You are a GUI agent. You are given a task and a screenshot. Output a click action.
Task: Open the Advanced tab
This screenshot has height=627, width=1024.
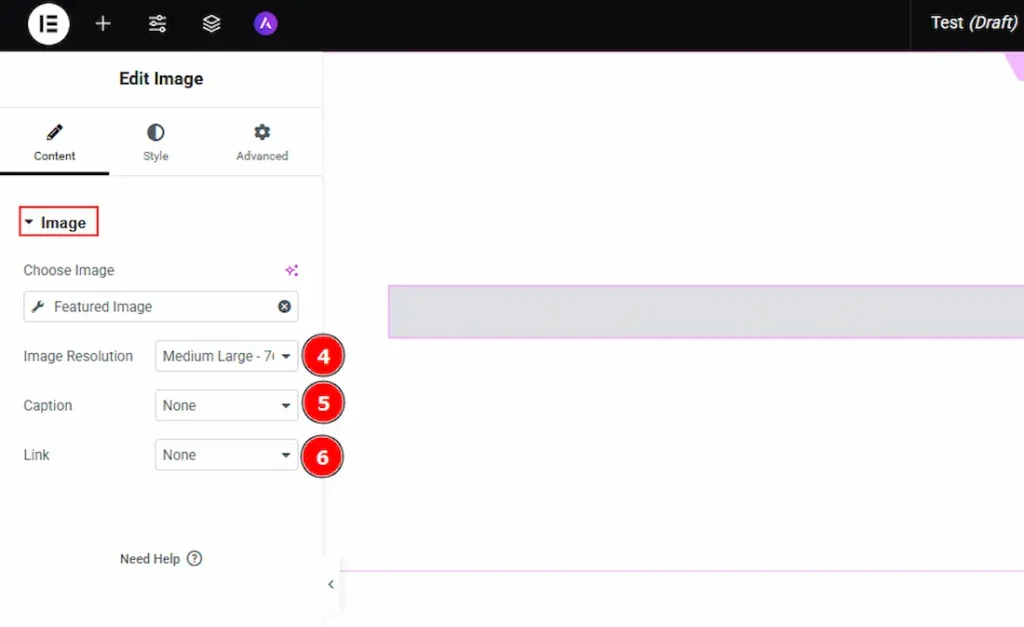(x=262, y=143)
